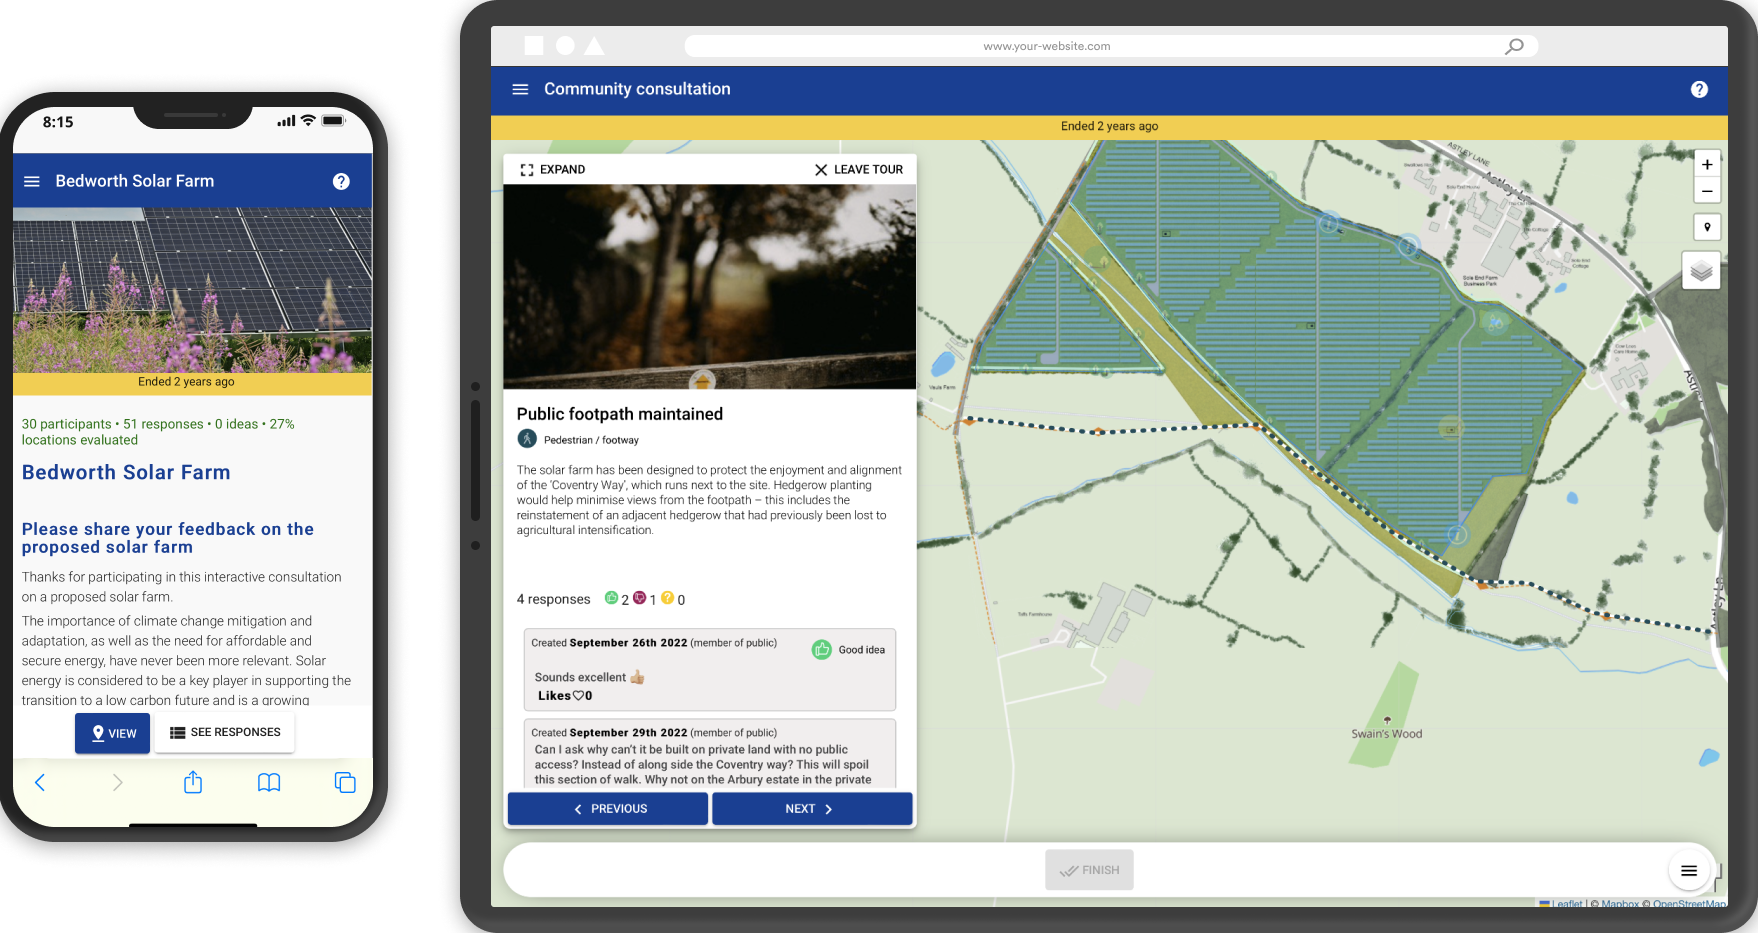This screenshot has height=933, width=1758.
Task: Click the 'Created September 29th 2022' response
Action: [x=709, y=754]
